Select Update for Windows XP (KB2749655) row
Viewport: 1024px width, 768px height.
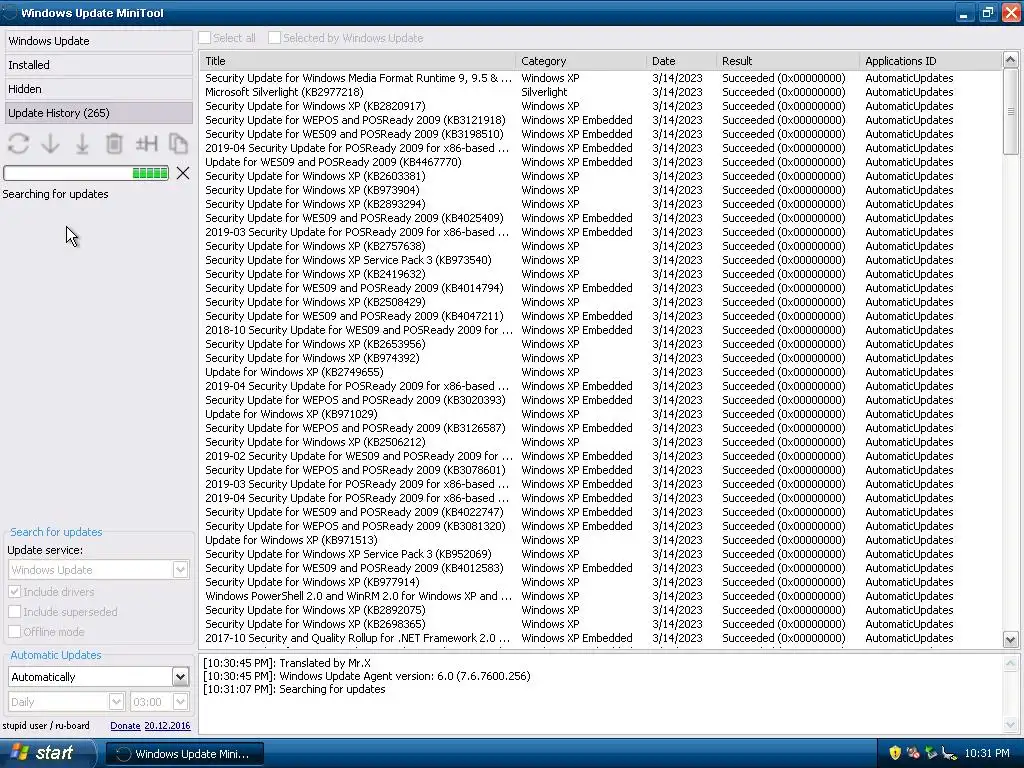tap(601, 372)
